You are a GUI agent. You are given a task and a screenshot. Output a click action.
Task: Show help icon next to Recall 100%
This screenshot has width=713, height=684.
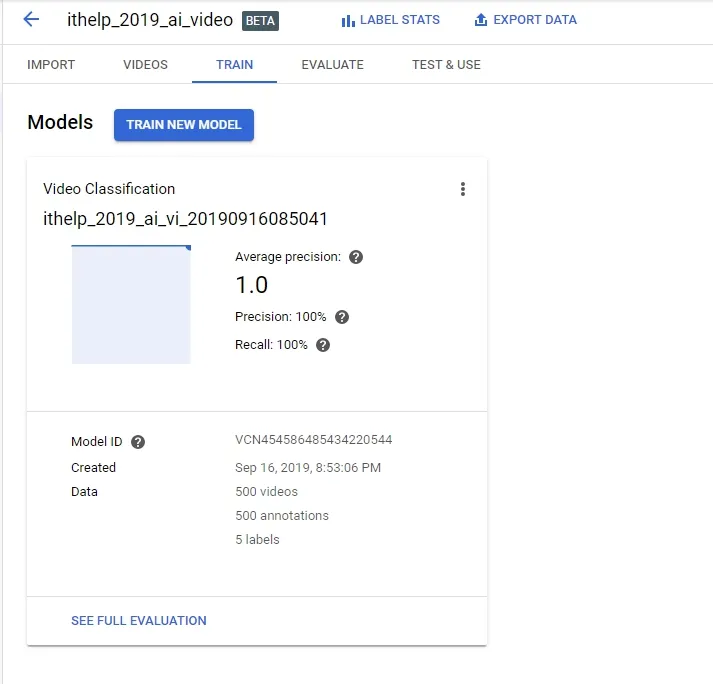[323, 345]
